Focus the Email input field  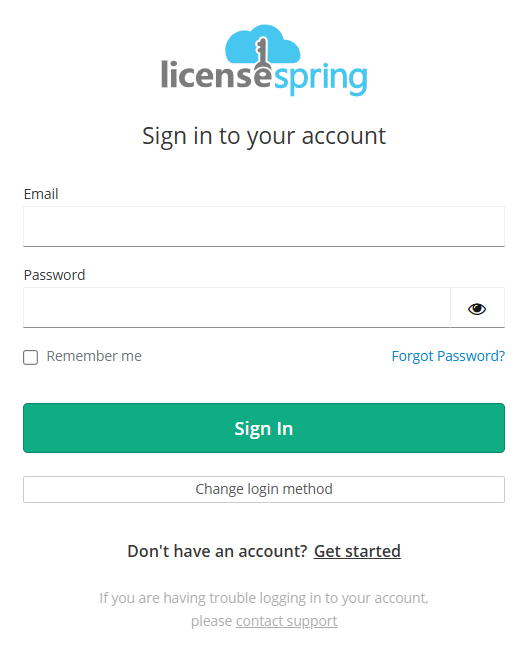pos(264,227)
